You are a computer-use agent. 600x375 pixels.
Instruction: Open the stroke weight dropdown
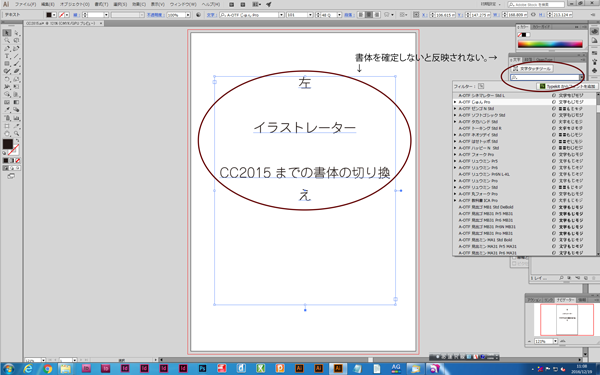106,15
